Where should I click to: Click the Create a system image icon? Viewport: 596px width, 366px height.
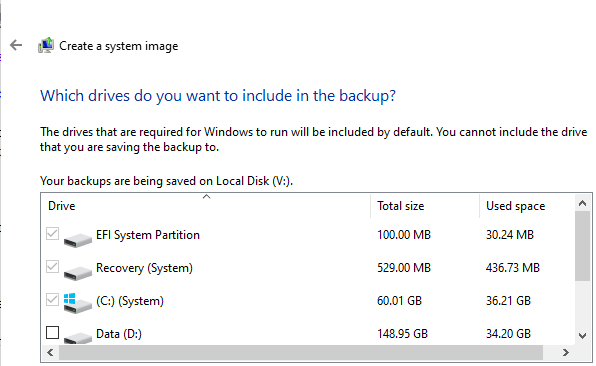click(x=46, y=45)
